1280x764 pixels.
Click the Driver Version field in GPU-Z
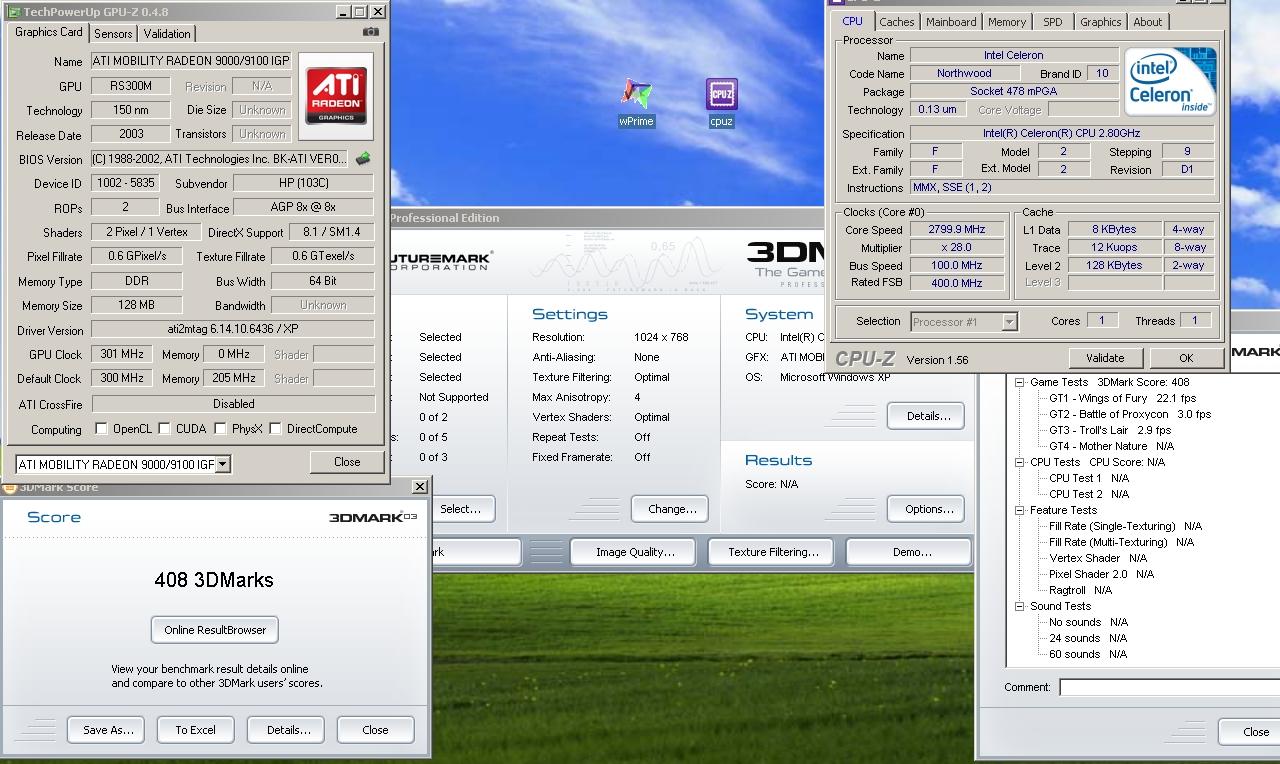[233, 329]
